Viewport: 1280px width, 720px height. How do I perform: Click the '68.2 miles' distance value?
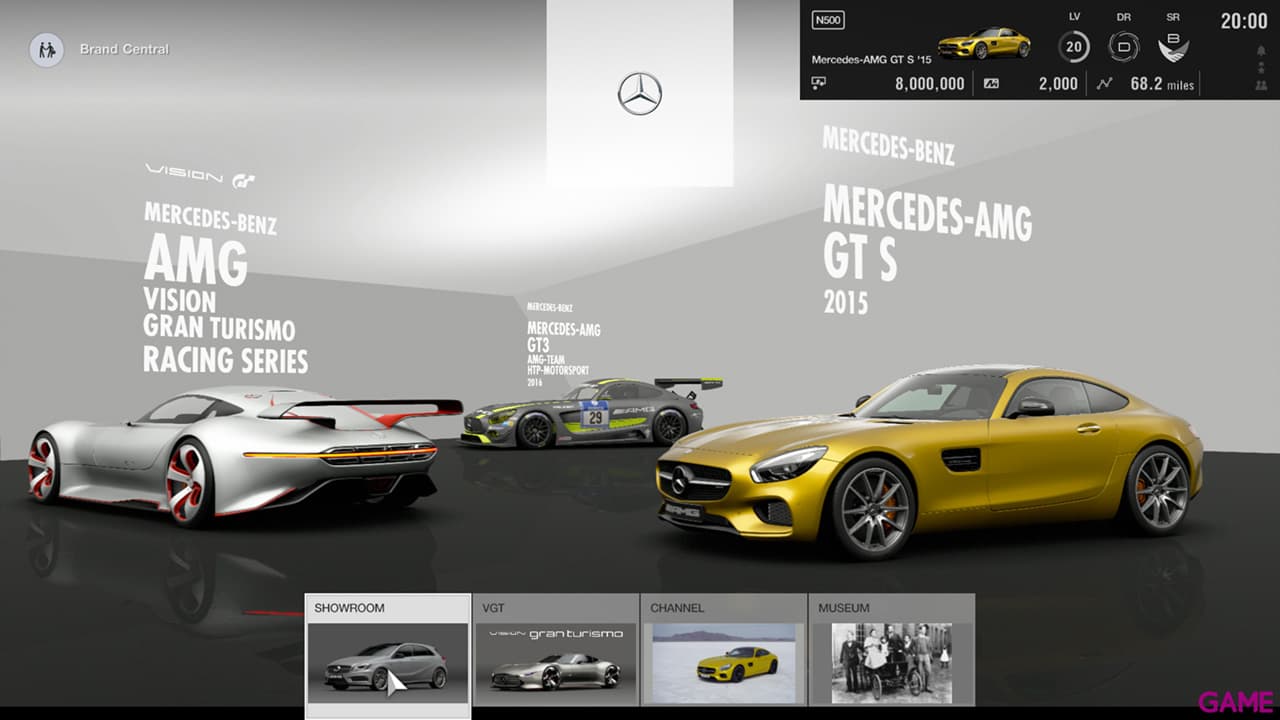point(1163,84)
